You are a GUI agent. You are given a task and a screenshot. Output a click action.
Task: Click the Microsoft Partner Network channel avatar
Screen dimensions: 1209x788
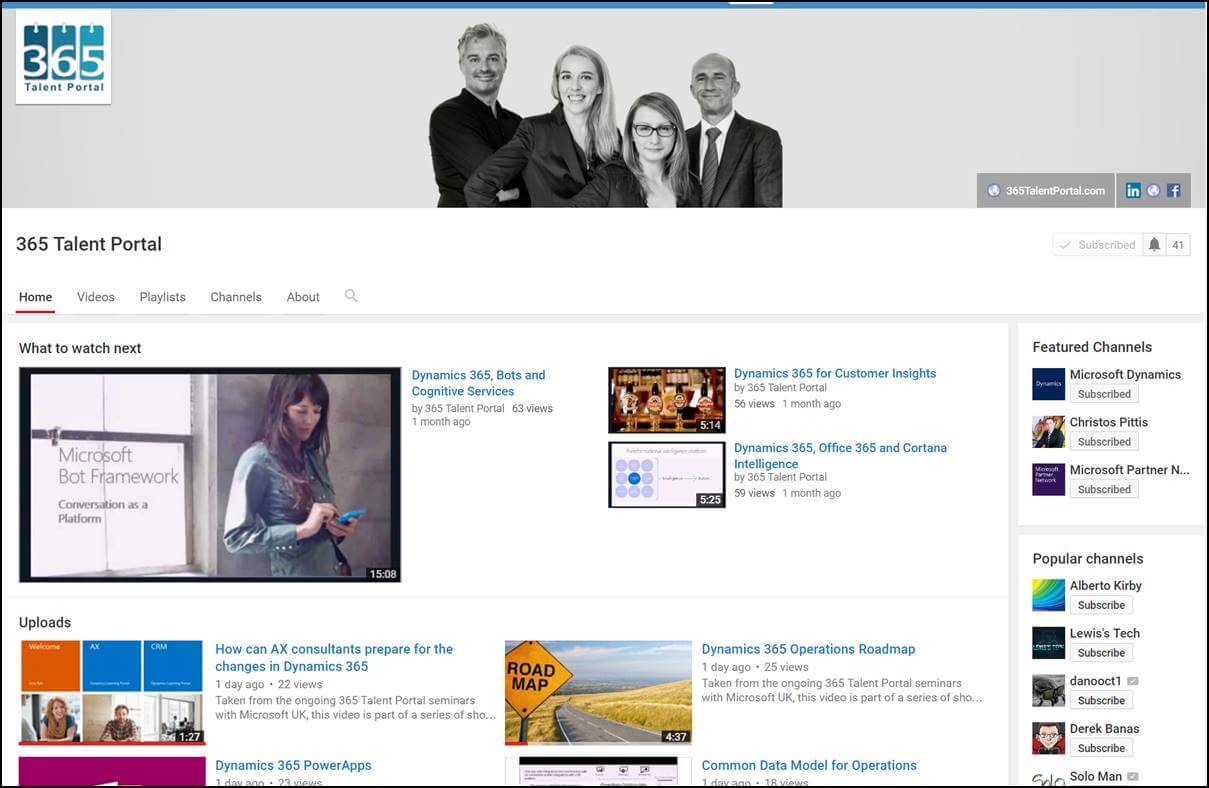(x=1049, y=480)
